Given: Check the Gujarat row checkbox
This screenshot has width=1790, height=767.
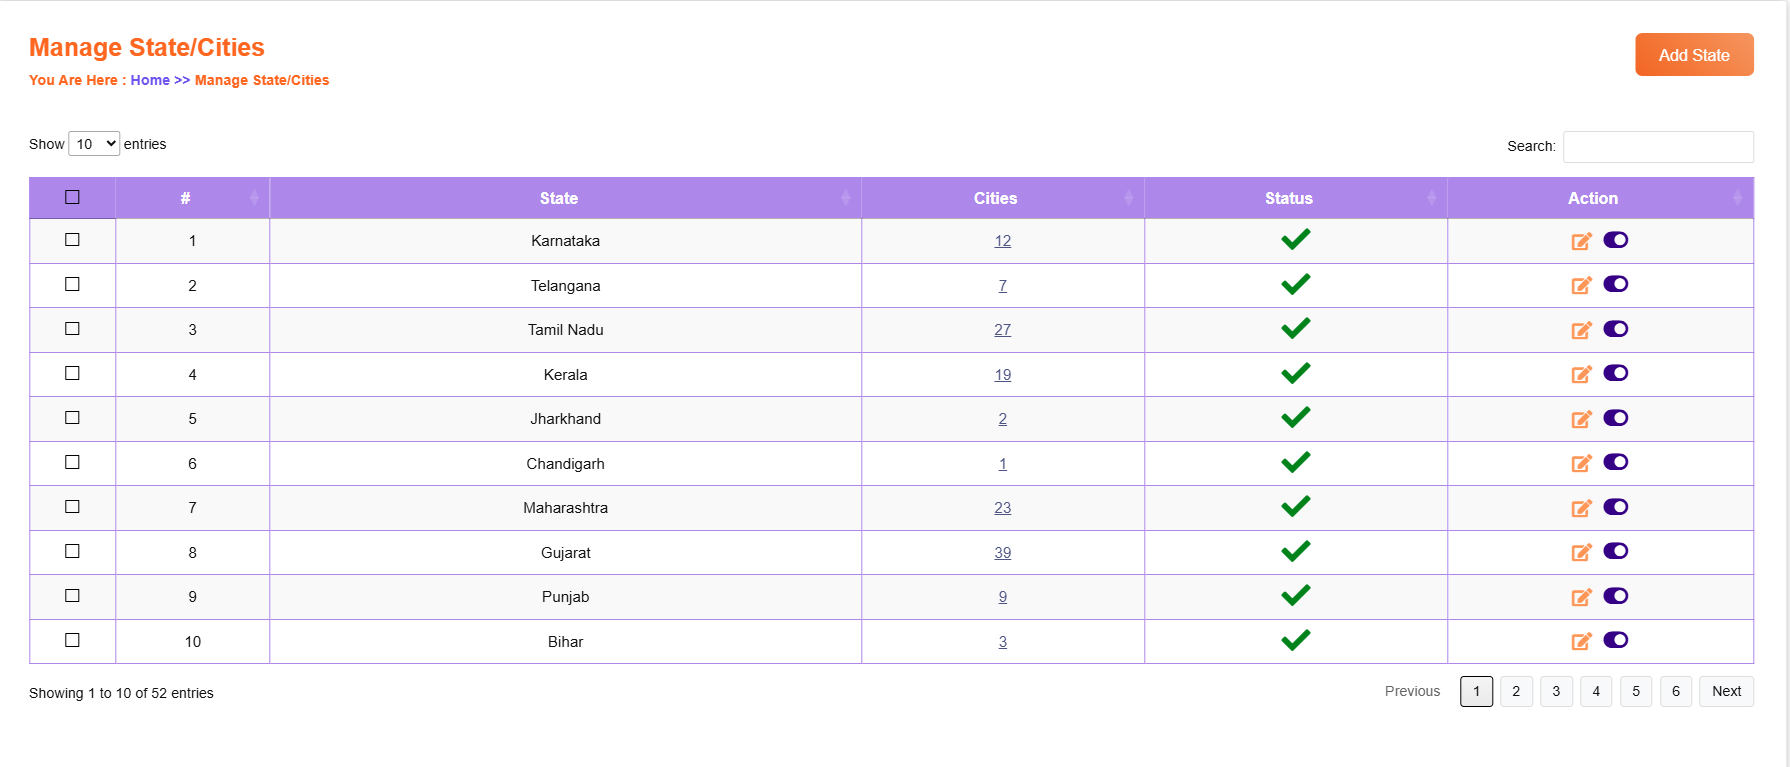Looking at the screenshot, I should tap(72, 551).
